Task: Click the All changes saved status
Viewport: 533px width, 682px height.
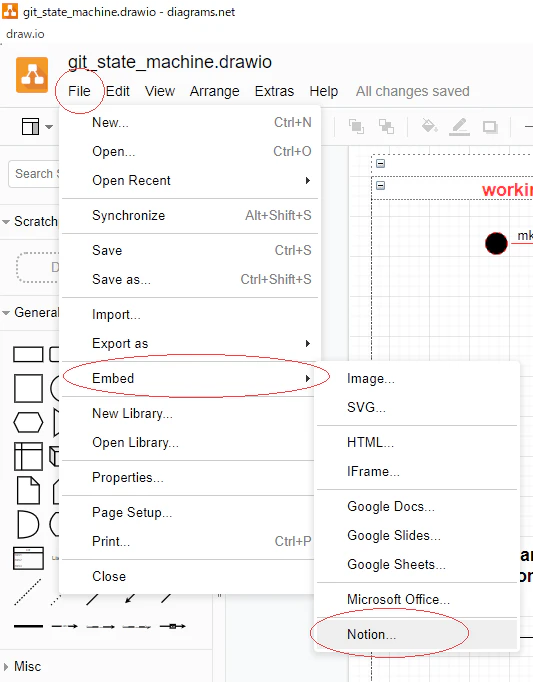Action: point(412,91)
